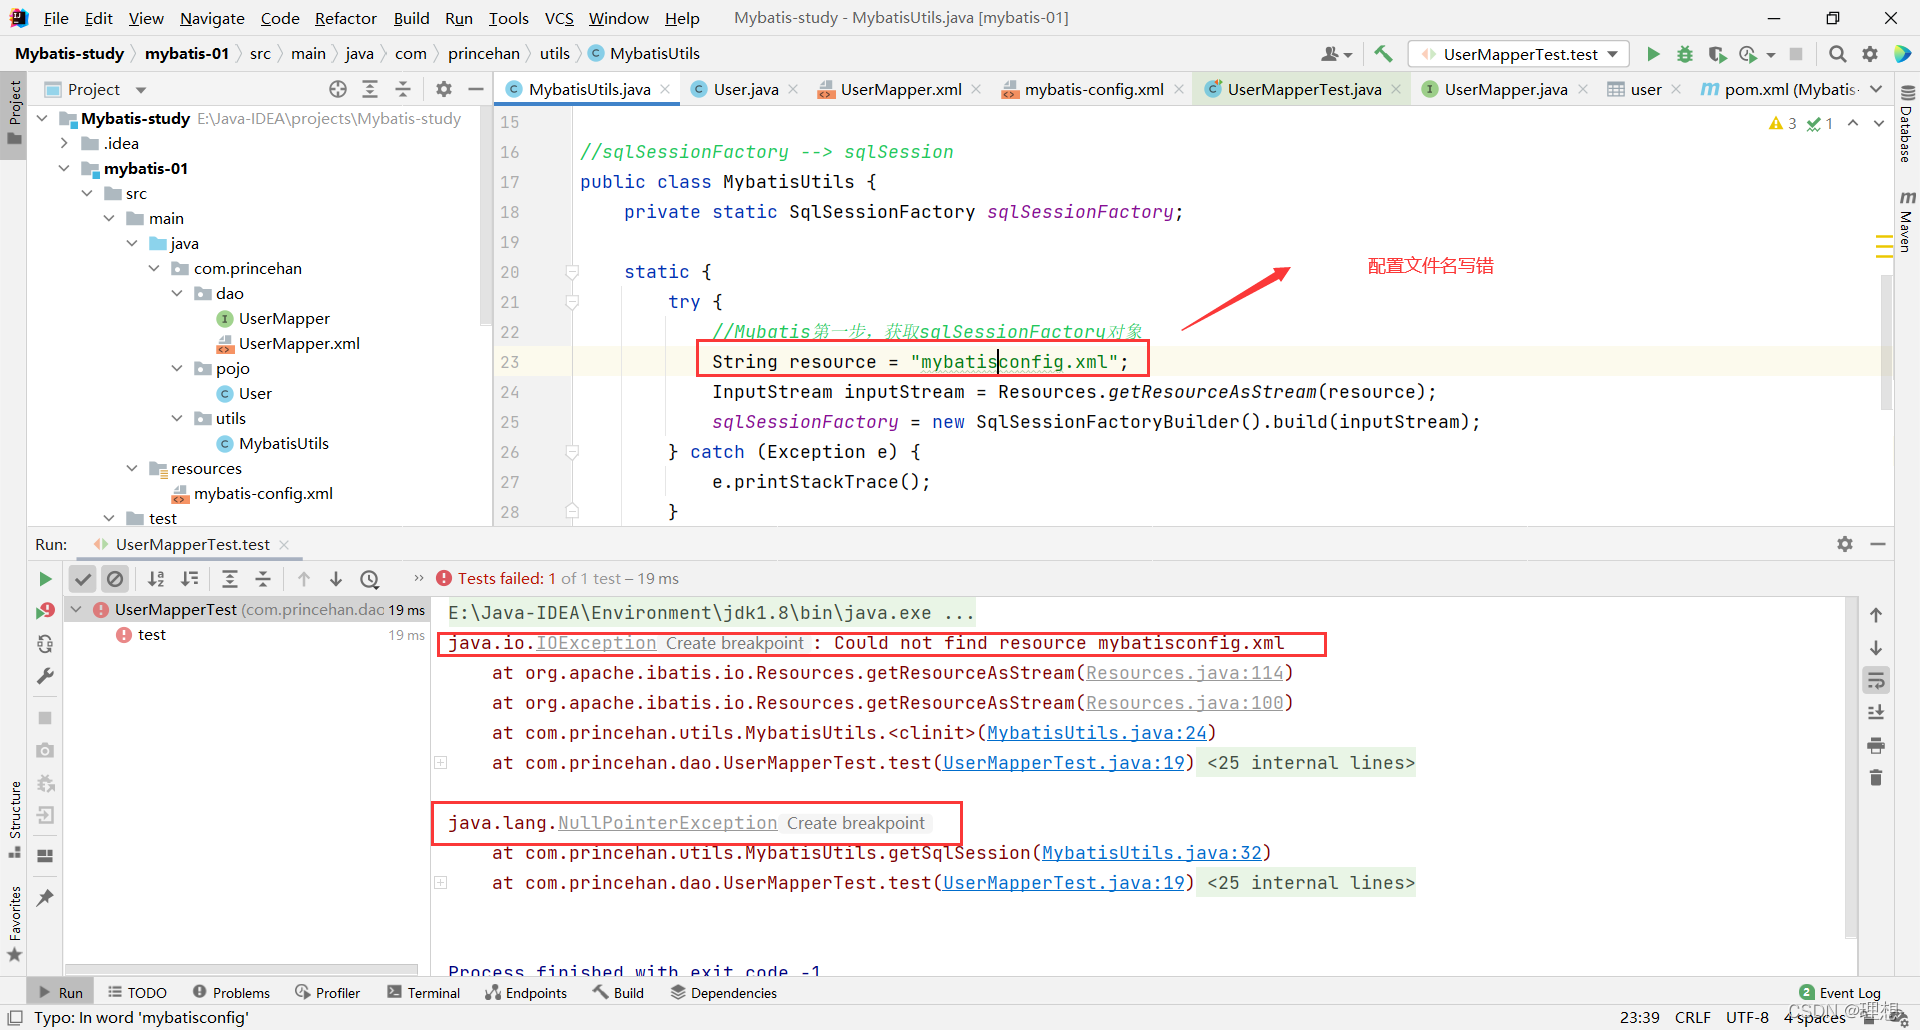Sort tests alphabetically icon
The width and height of the screenshot is (1920, 1030).
156,579
